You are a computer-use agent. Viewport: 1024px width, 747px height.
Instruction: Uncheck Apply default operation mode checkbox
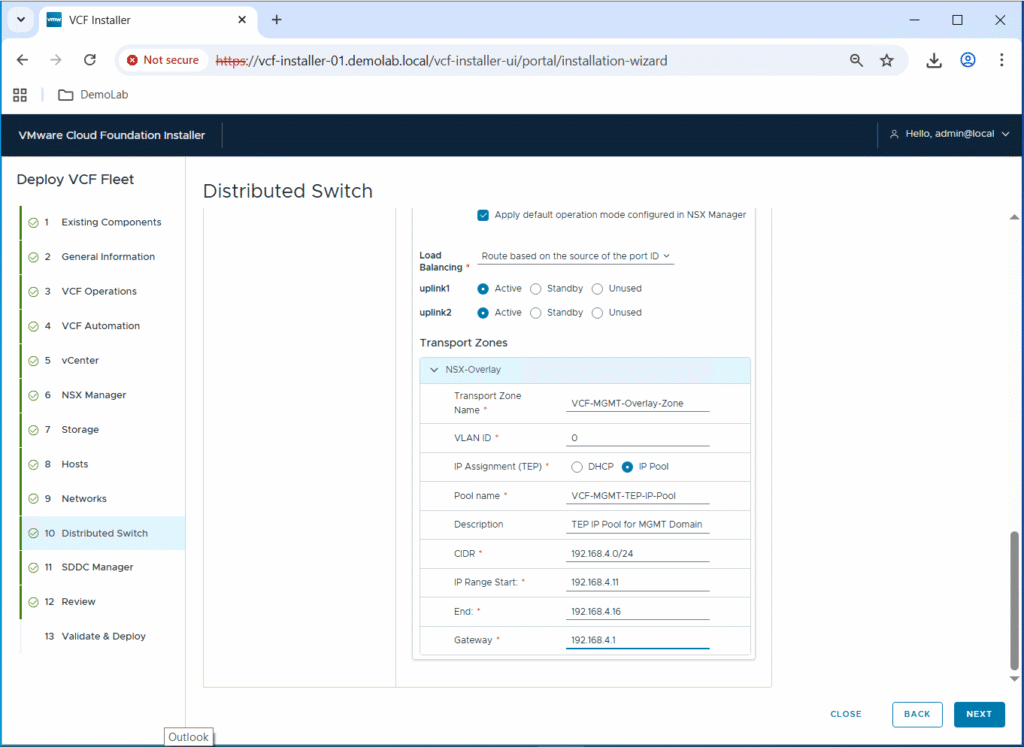pos(483,215)
